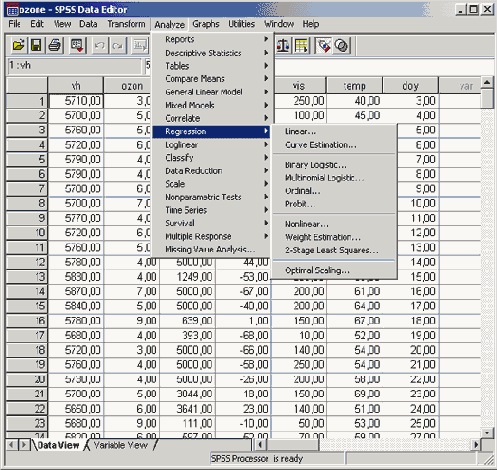Screen dimensions: 497x470
Task: Open the Utilities menu
Action: 241,24
